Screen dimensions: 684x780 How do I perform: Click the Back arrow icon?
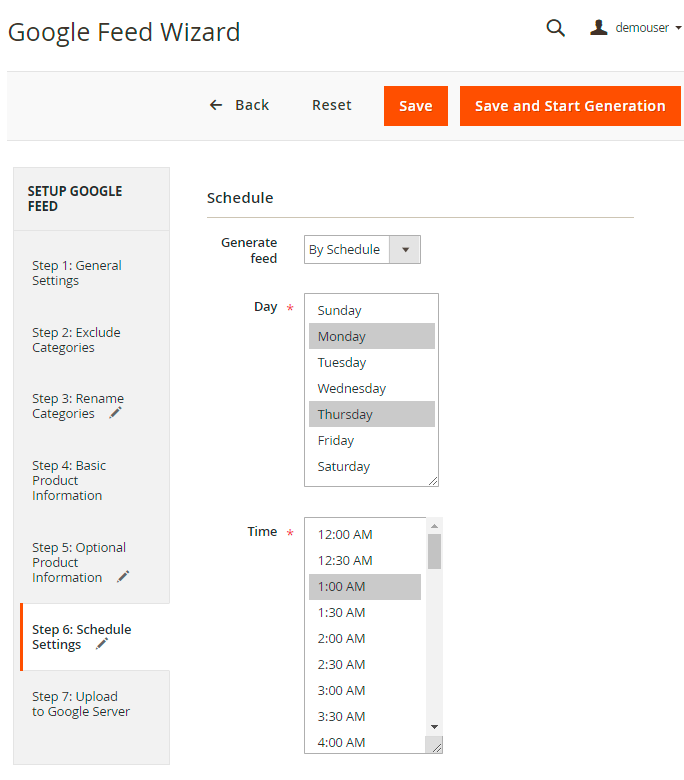216,105
